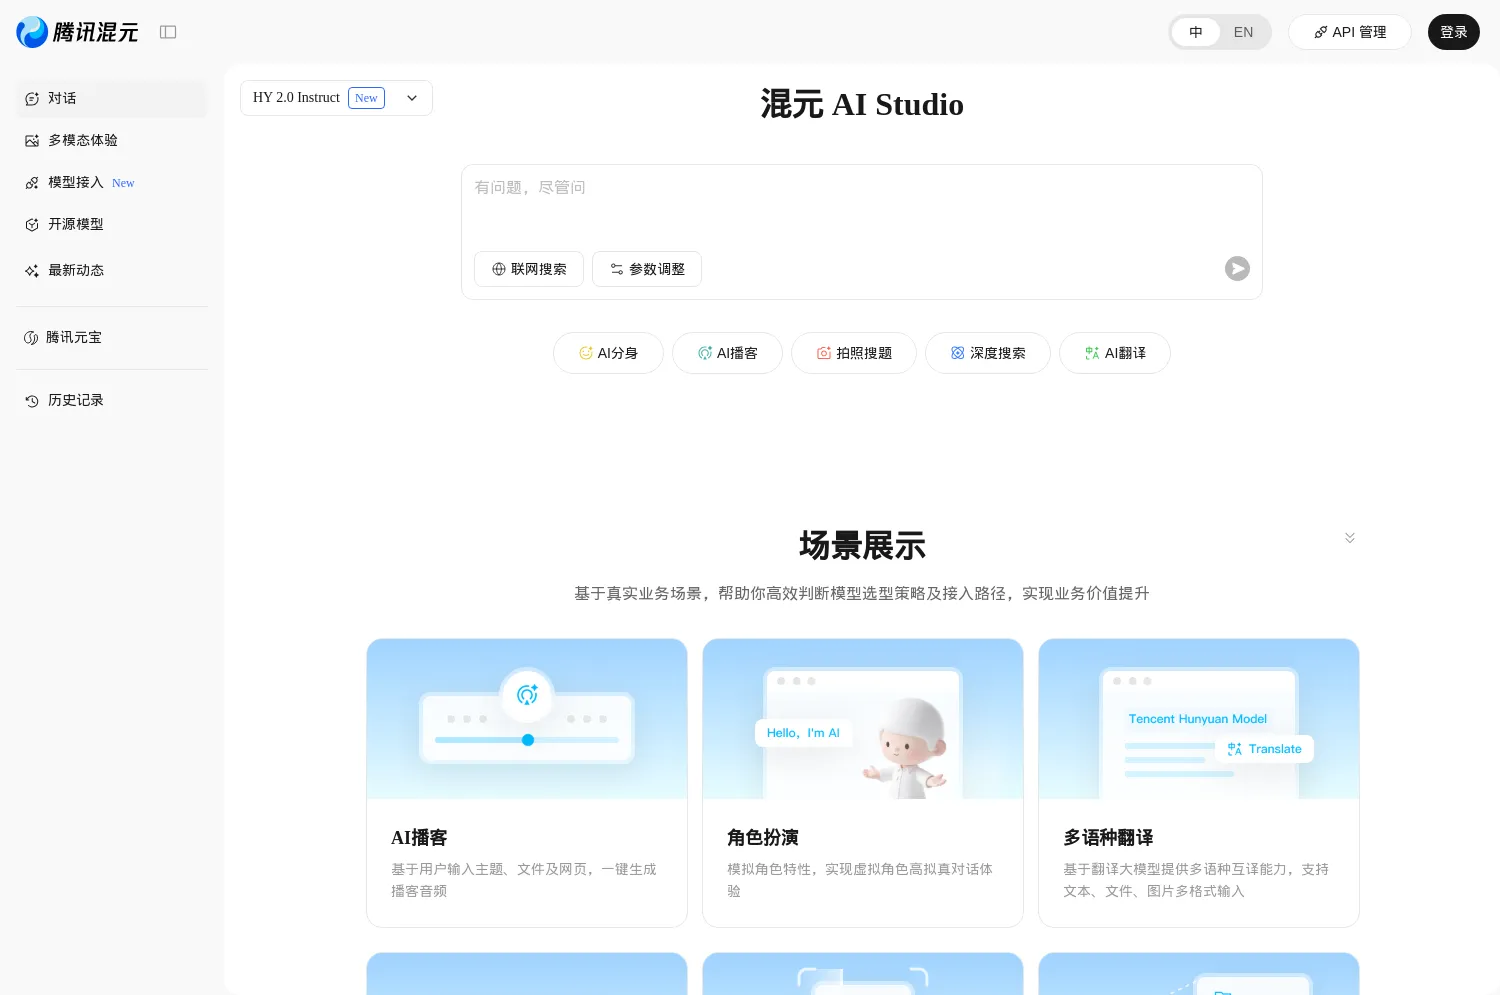Click the 历史记录 clock icon
Image resolution: width=1500 pixels, height=995 pixels.
click(31, 400)
